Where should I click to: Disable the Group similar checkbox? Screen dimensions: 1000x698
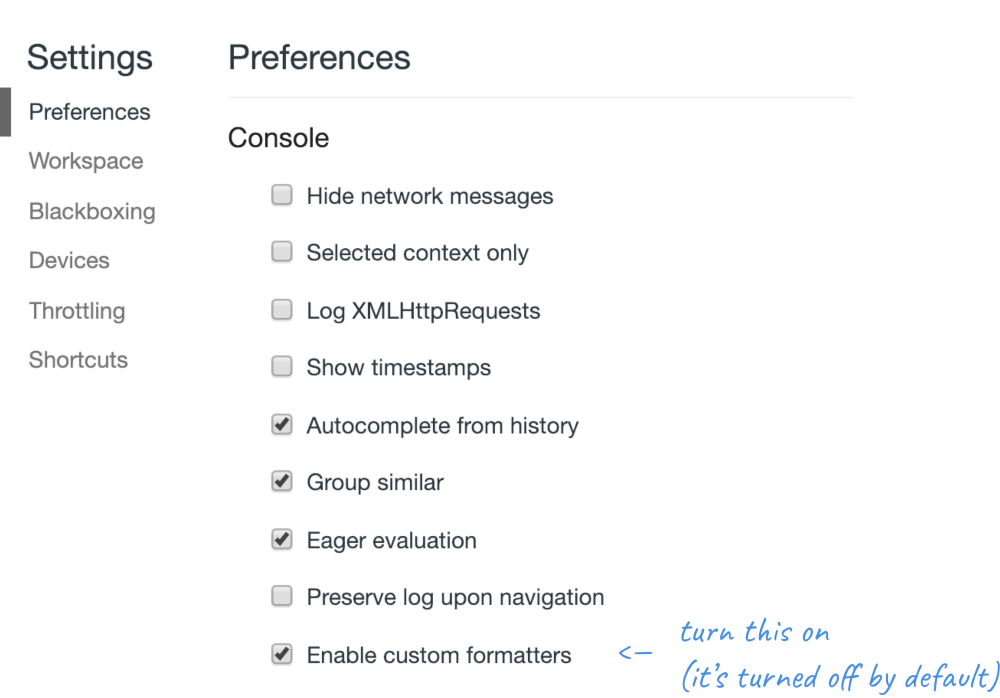(x=282, y=482)
